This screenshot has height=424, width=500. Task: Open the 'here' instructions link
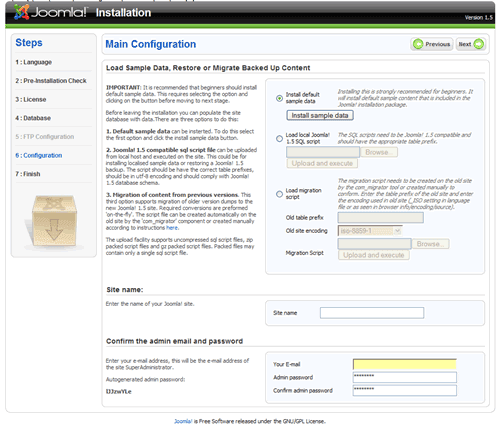coord(172,228)
